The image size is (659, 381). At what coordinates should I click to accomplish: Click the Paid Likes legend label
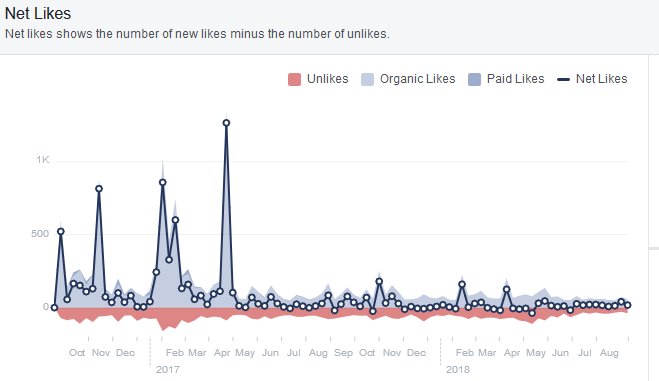pos(515,79)
